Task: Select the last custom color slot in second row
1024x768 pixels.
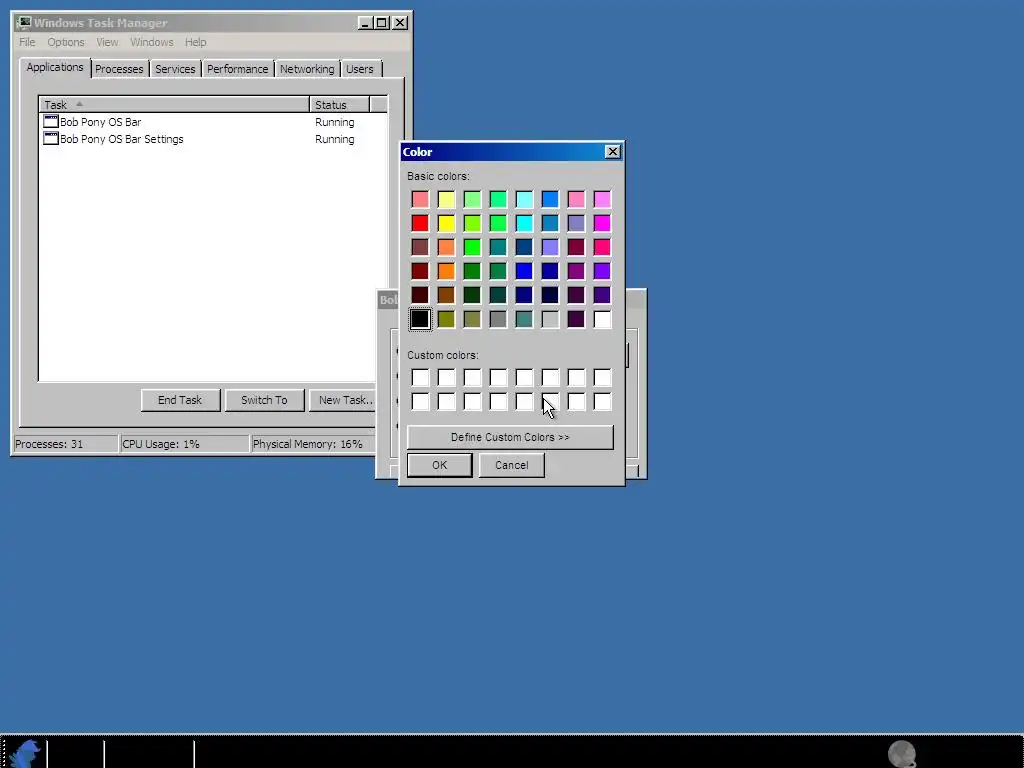Action: 602,402
